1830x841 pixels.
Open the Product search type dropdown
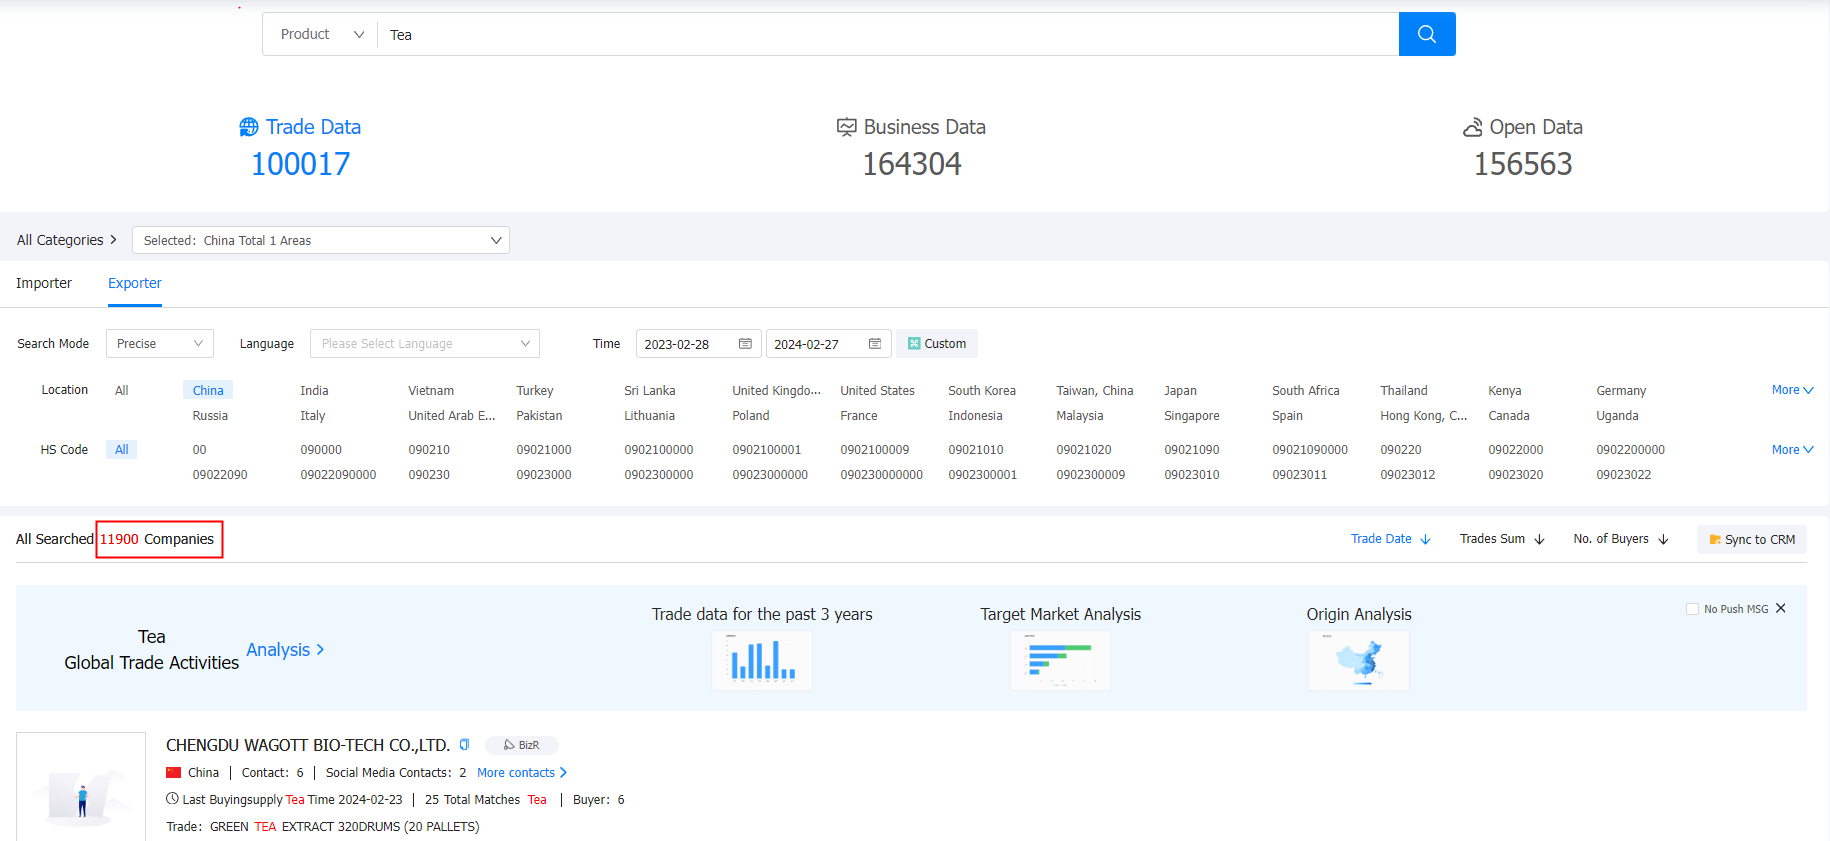click(x=321, y=34)
